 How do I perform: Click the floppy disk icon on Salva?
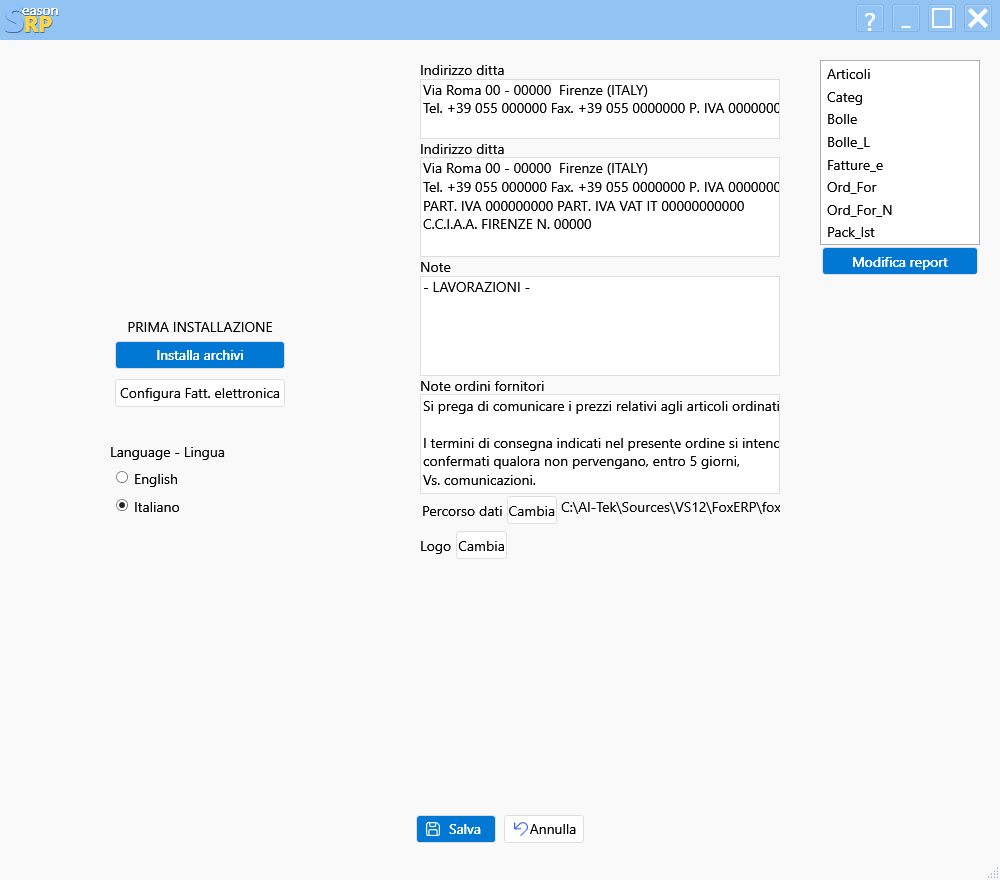431,828
